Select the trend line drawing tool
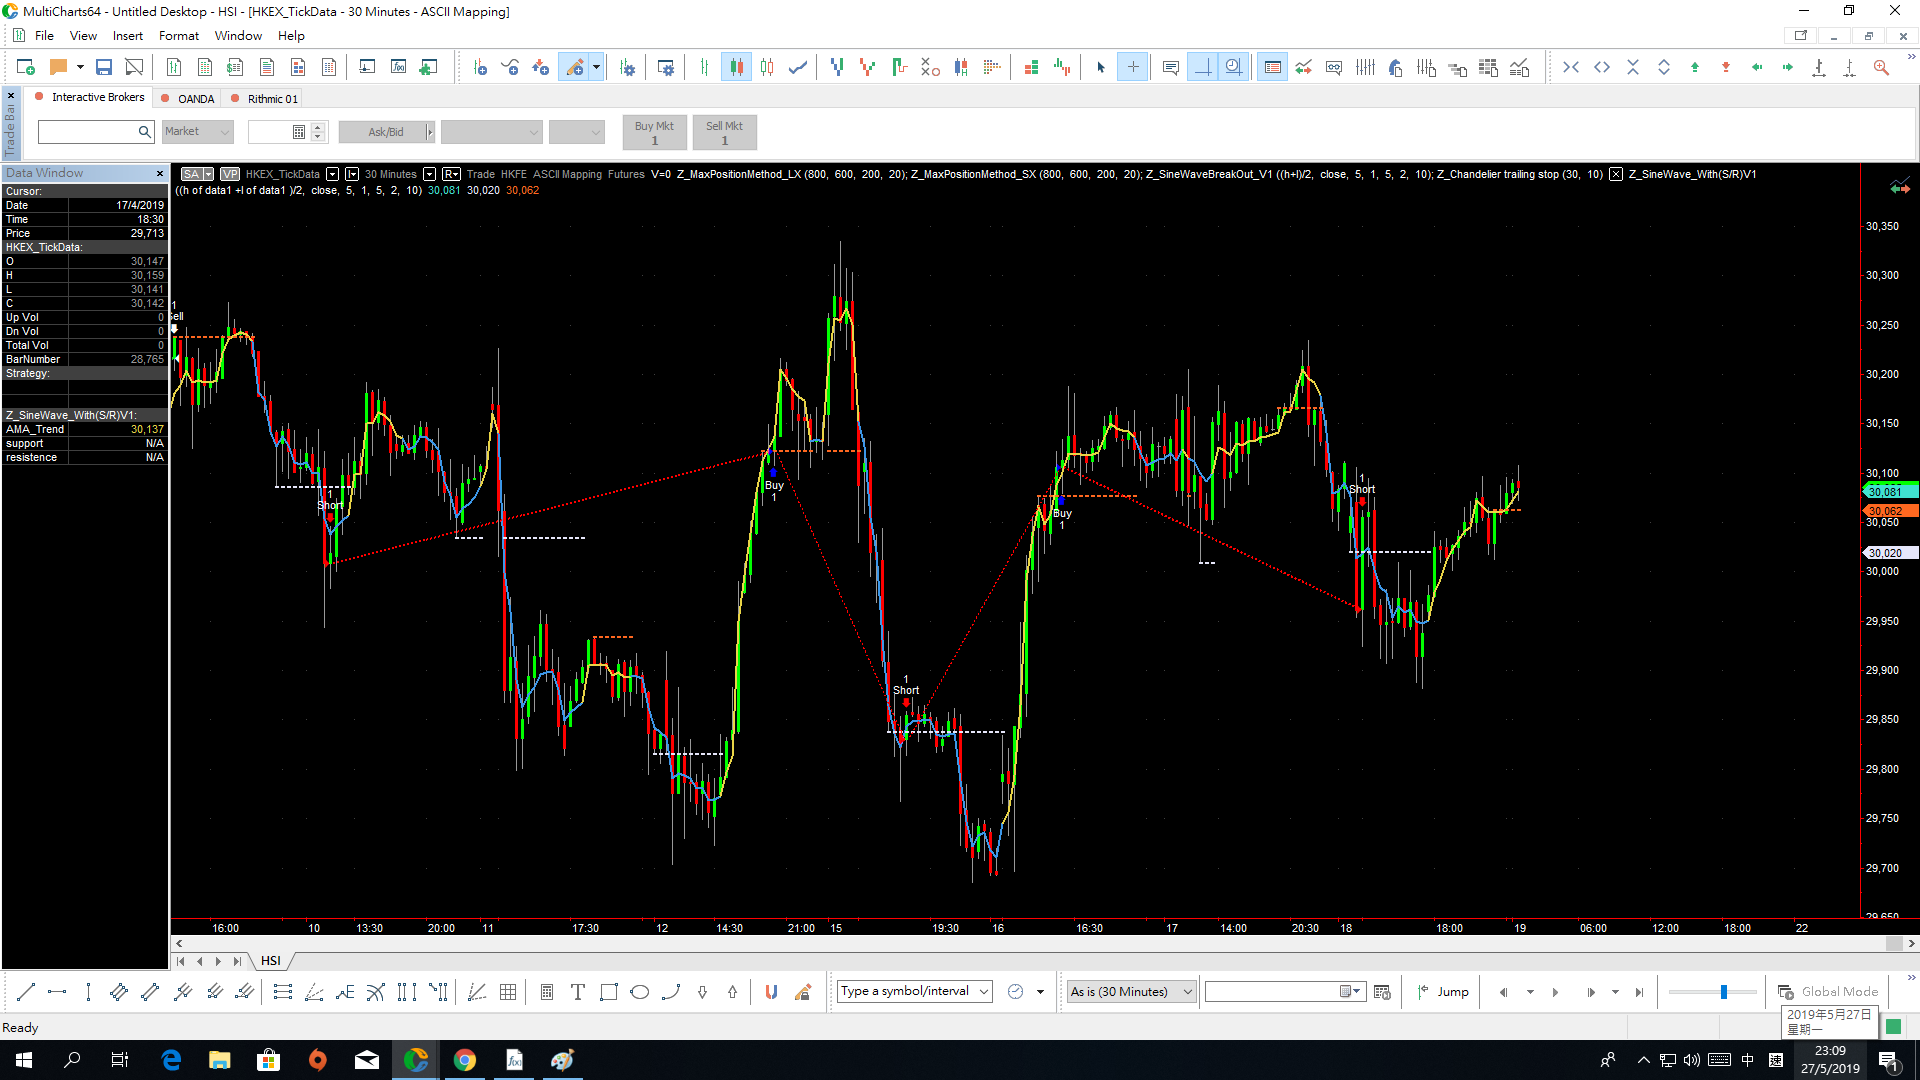Viewport: 1920px width, 1080px height. pyautogui.click(x=26, y=992)
